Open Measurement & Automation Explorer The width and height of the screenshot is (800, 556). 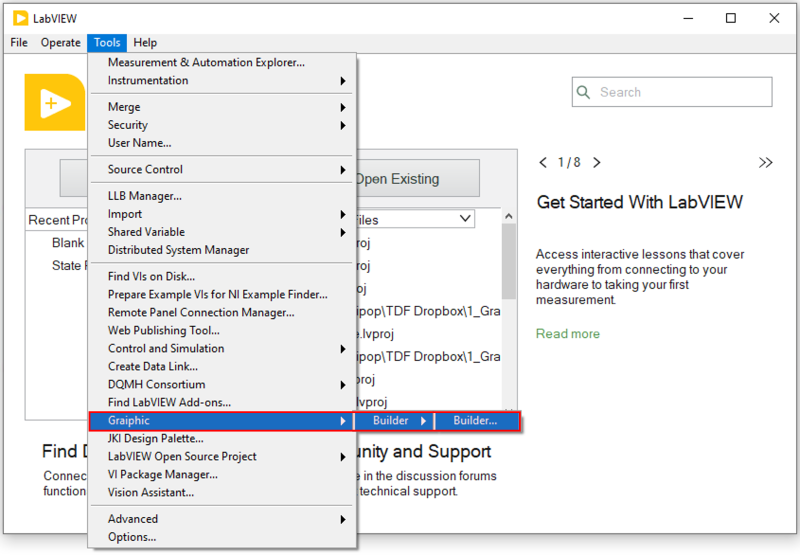(x=221, y=62)
